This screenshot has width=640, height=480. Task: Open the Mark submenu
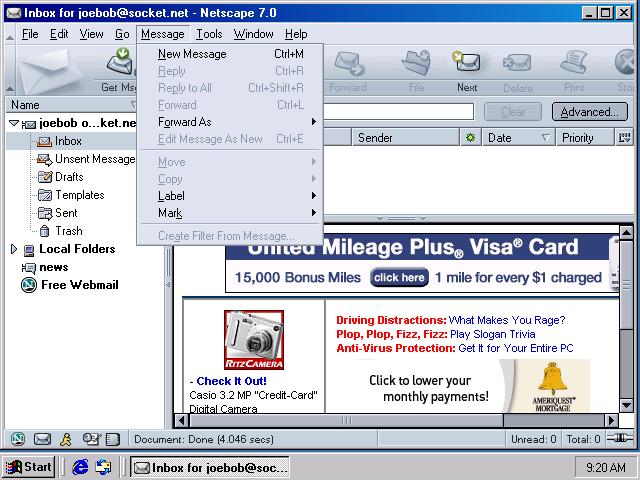(230, 213)
